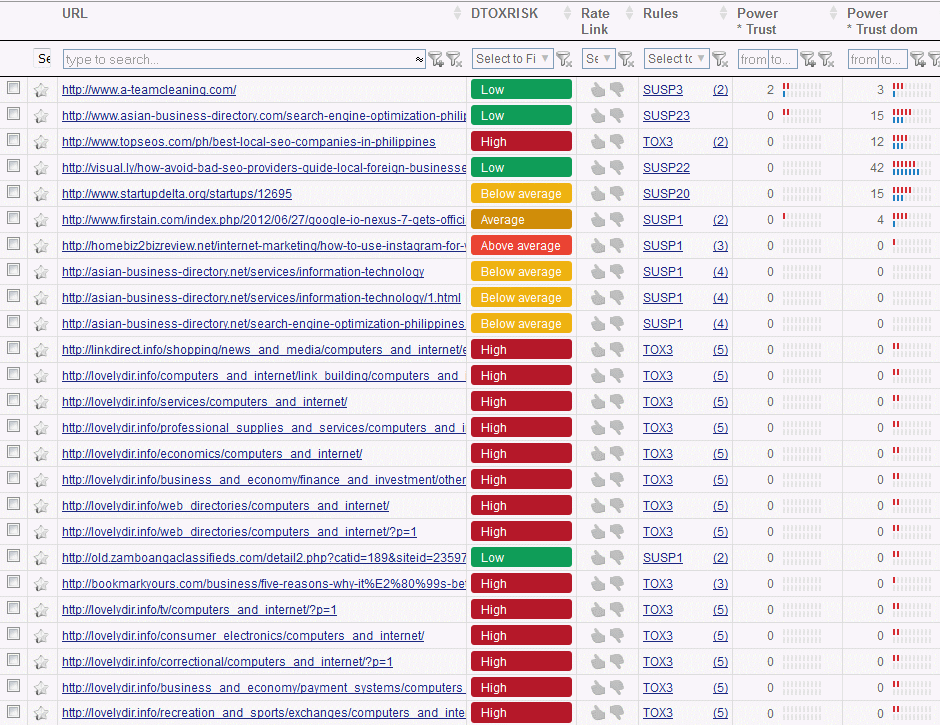This screenshot has width=940, height=725.
Task: Star the startupdelta.org row as favorite
Action: [41, 194]
